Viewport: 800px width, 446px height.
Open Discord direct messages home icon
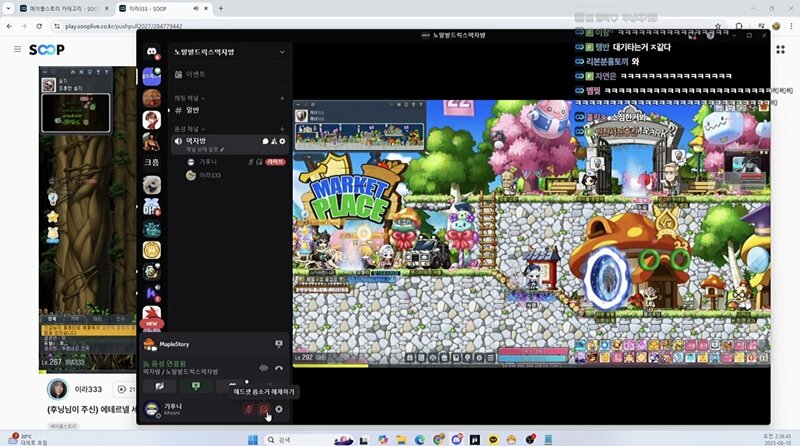click(152, 52)
